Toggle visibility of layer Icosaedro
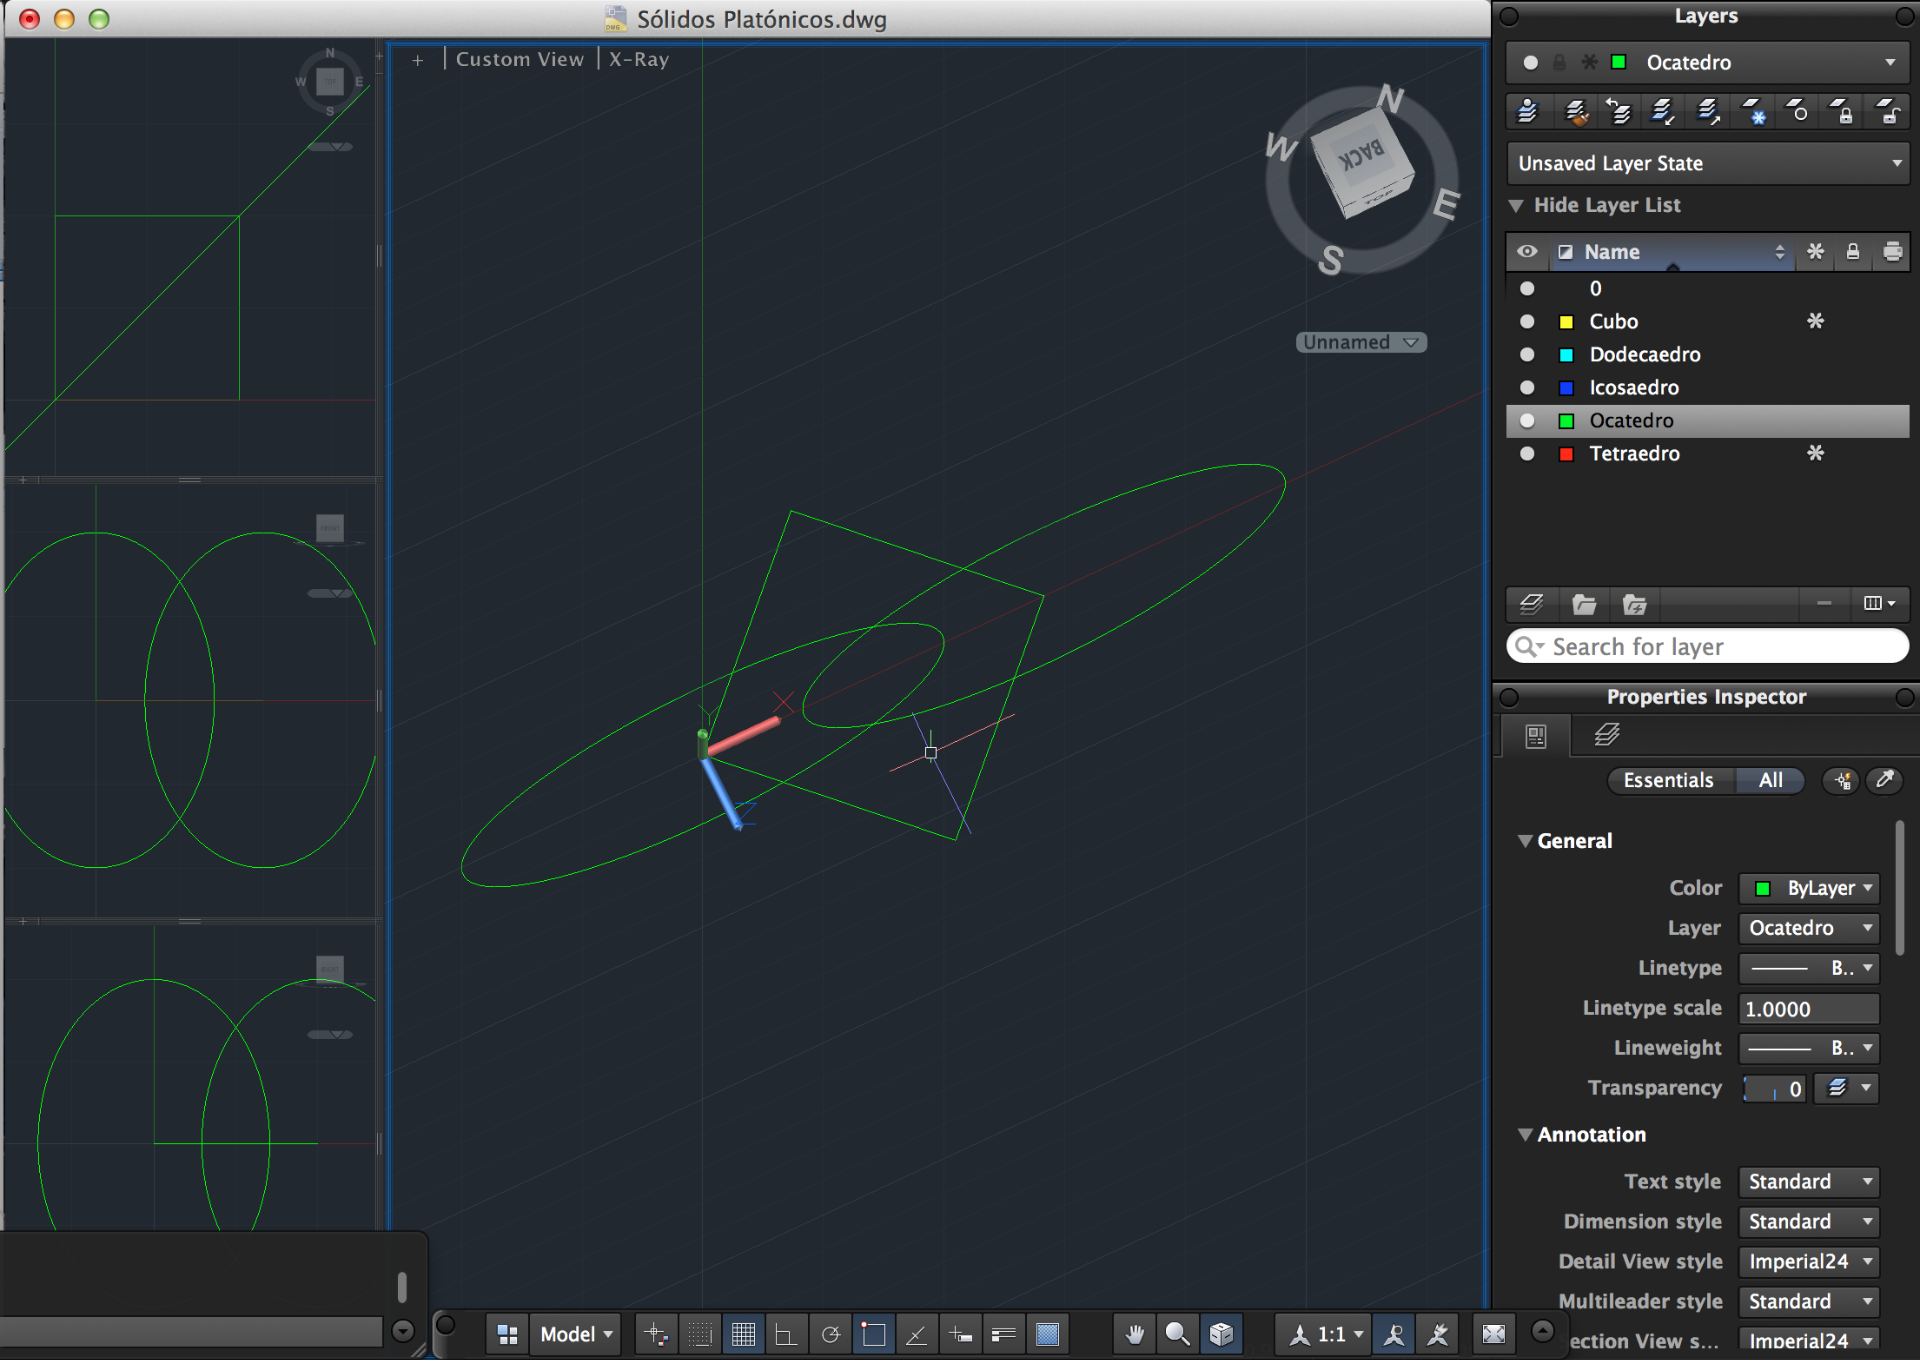This screenshot has height=1360, width=1920. click(x=1527, y=387)
